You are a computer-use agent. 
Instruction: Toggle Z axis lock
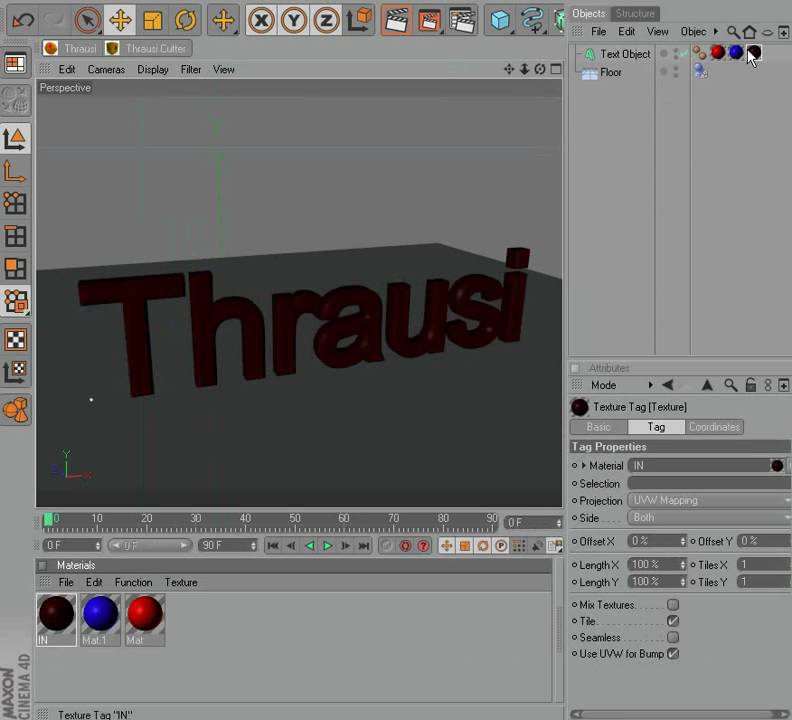tap(326, 20)
